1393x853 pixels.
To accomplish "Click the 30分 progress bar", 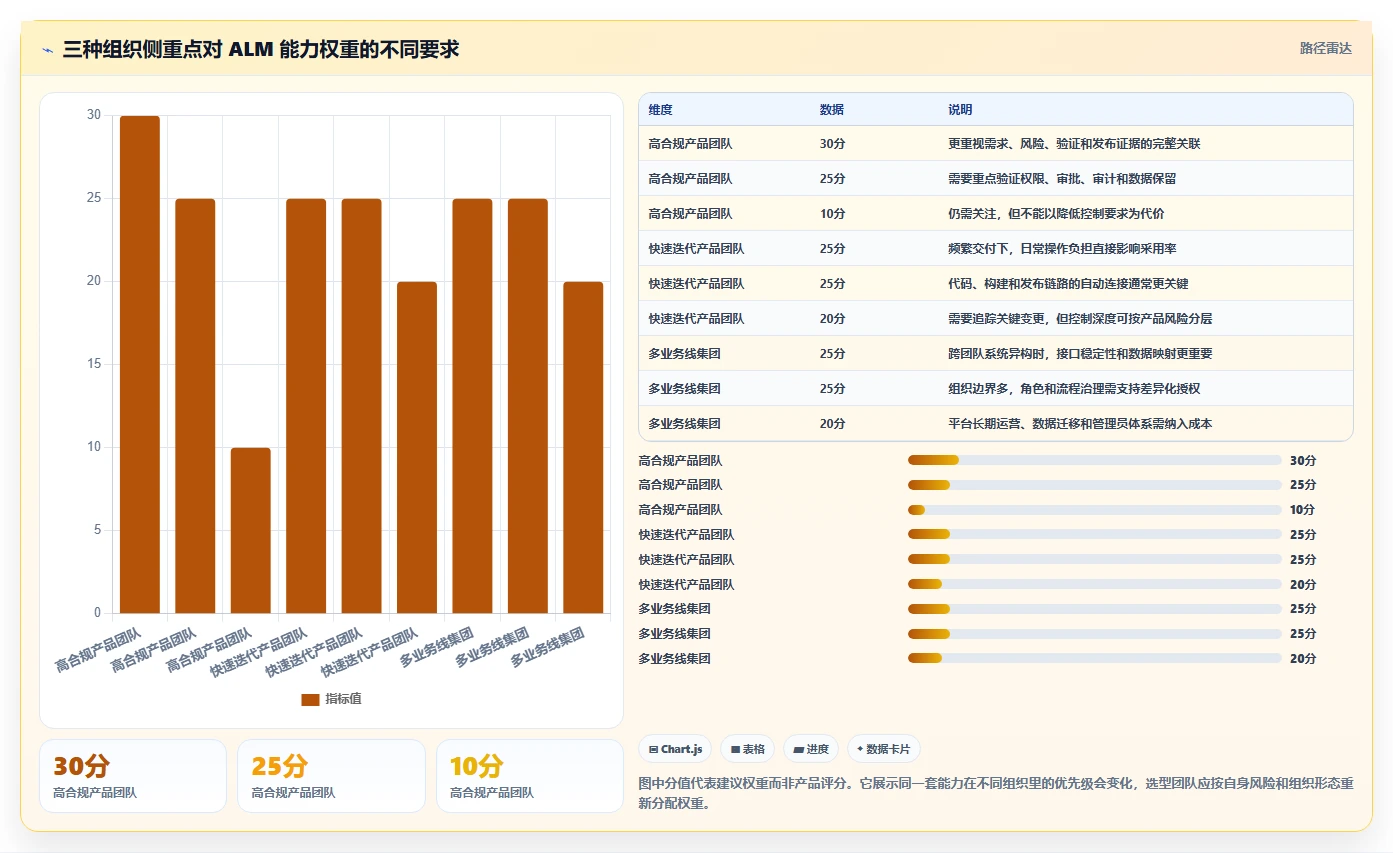I will 1094,460.
